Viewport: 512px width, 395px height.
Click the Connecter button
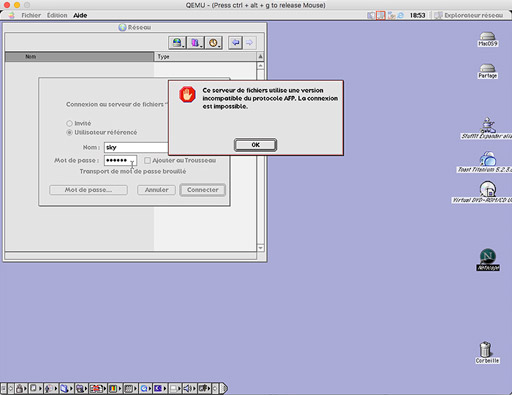(203, 190)
